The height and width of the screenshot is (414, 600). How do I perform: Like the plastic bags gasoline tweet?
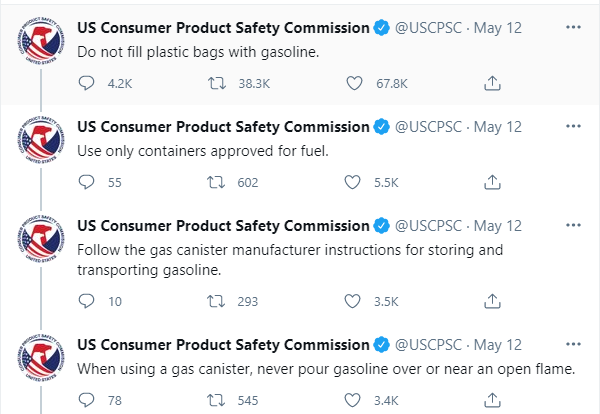352,83
